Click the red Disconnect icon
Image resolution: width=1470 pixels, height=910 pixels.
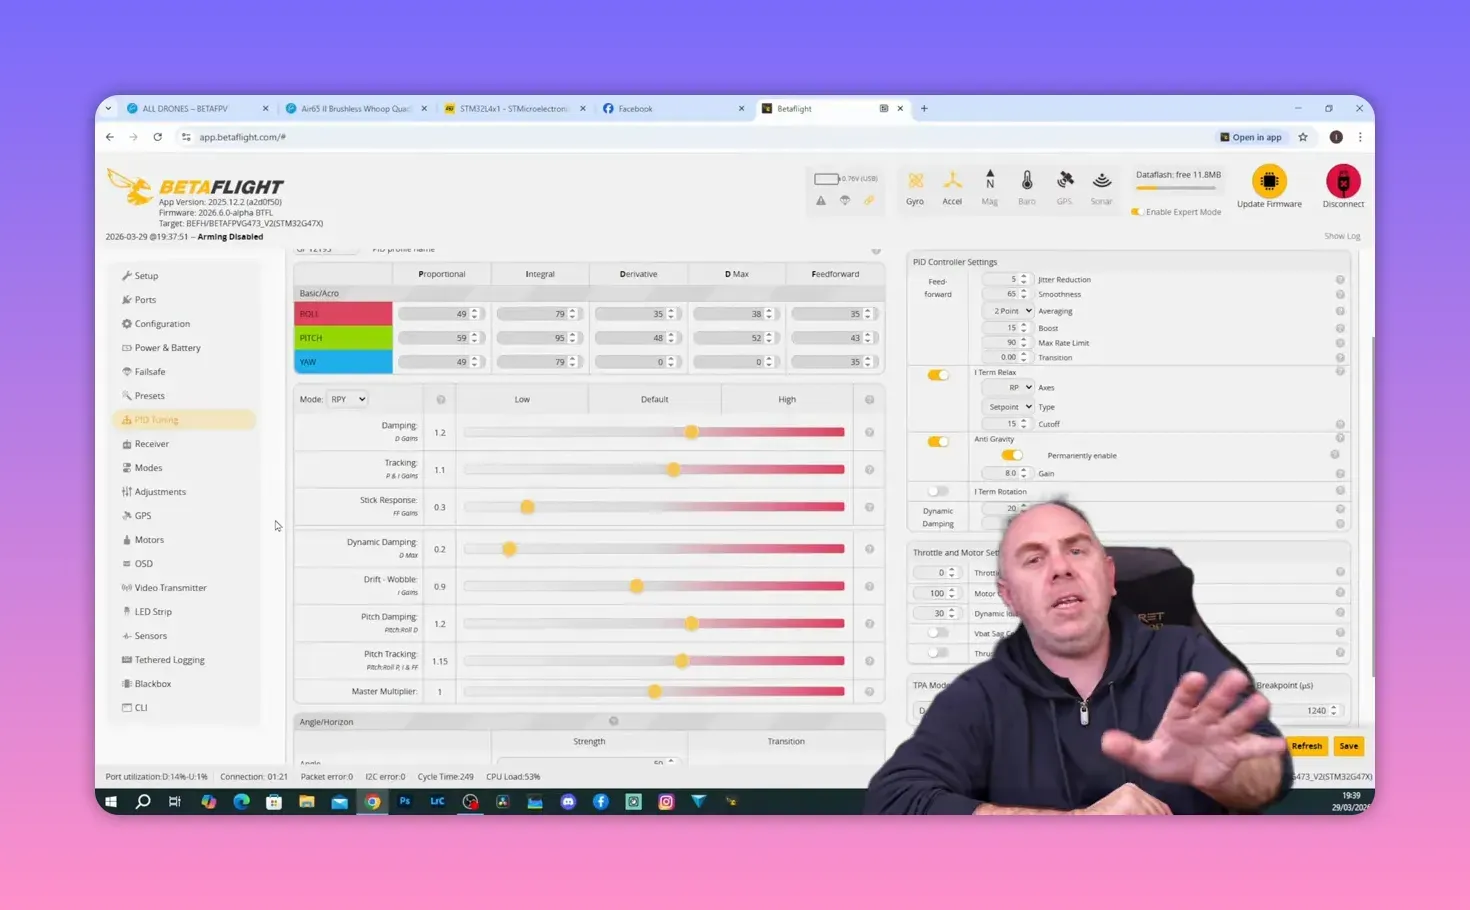1342,181
